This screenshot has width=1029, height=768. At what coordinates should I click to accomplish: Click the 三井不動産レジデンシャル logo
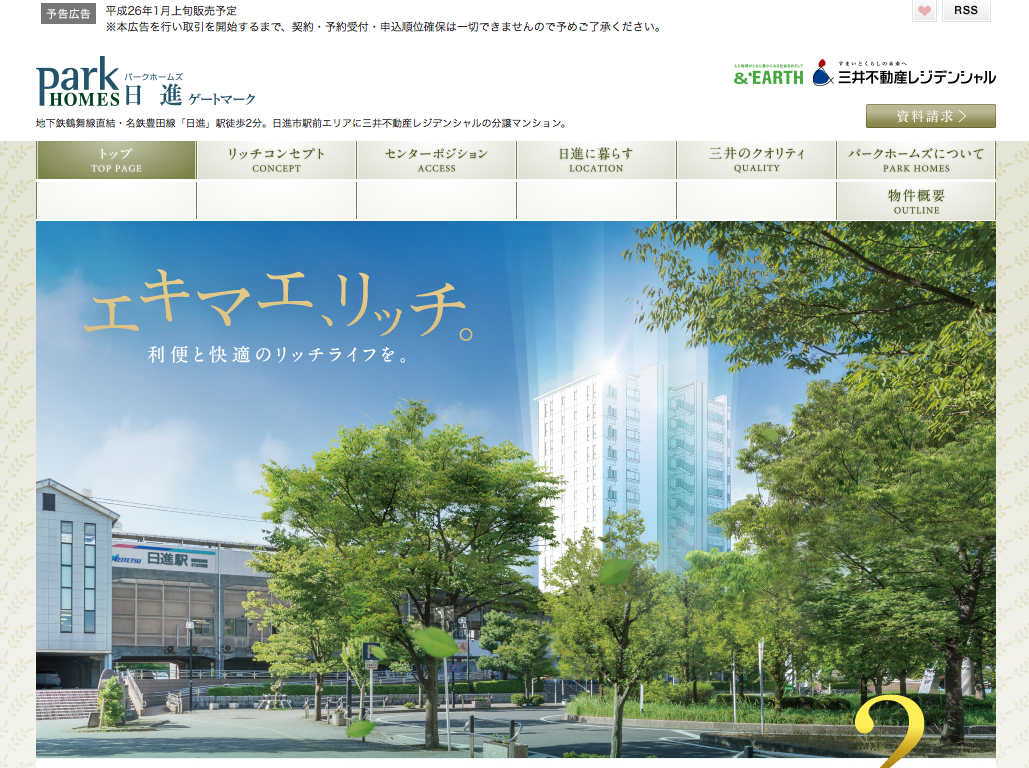[904, 74]
